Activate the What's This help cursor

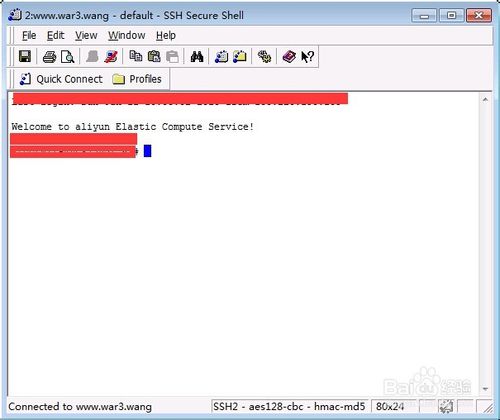[307, 57]
